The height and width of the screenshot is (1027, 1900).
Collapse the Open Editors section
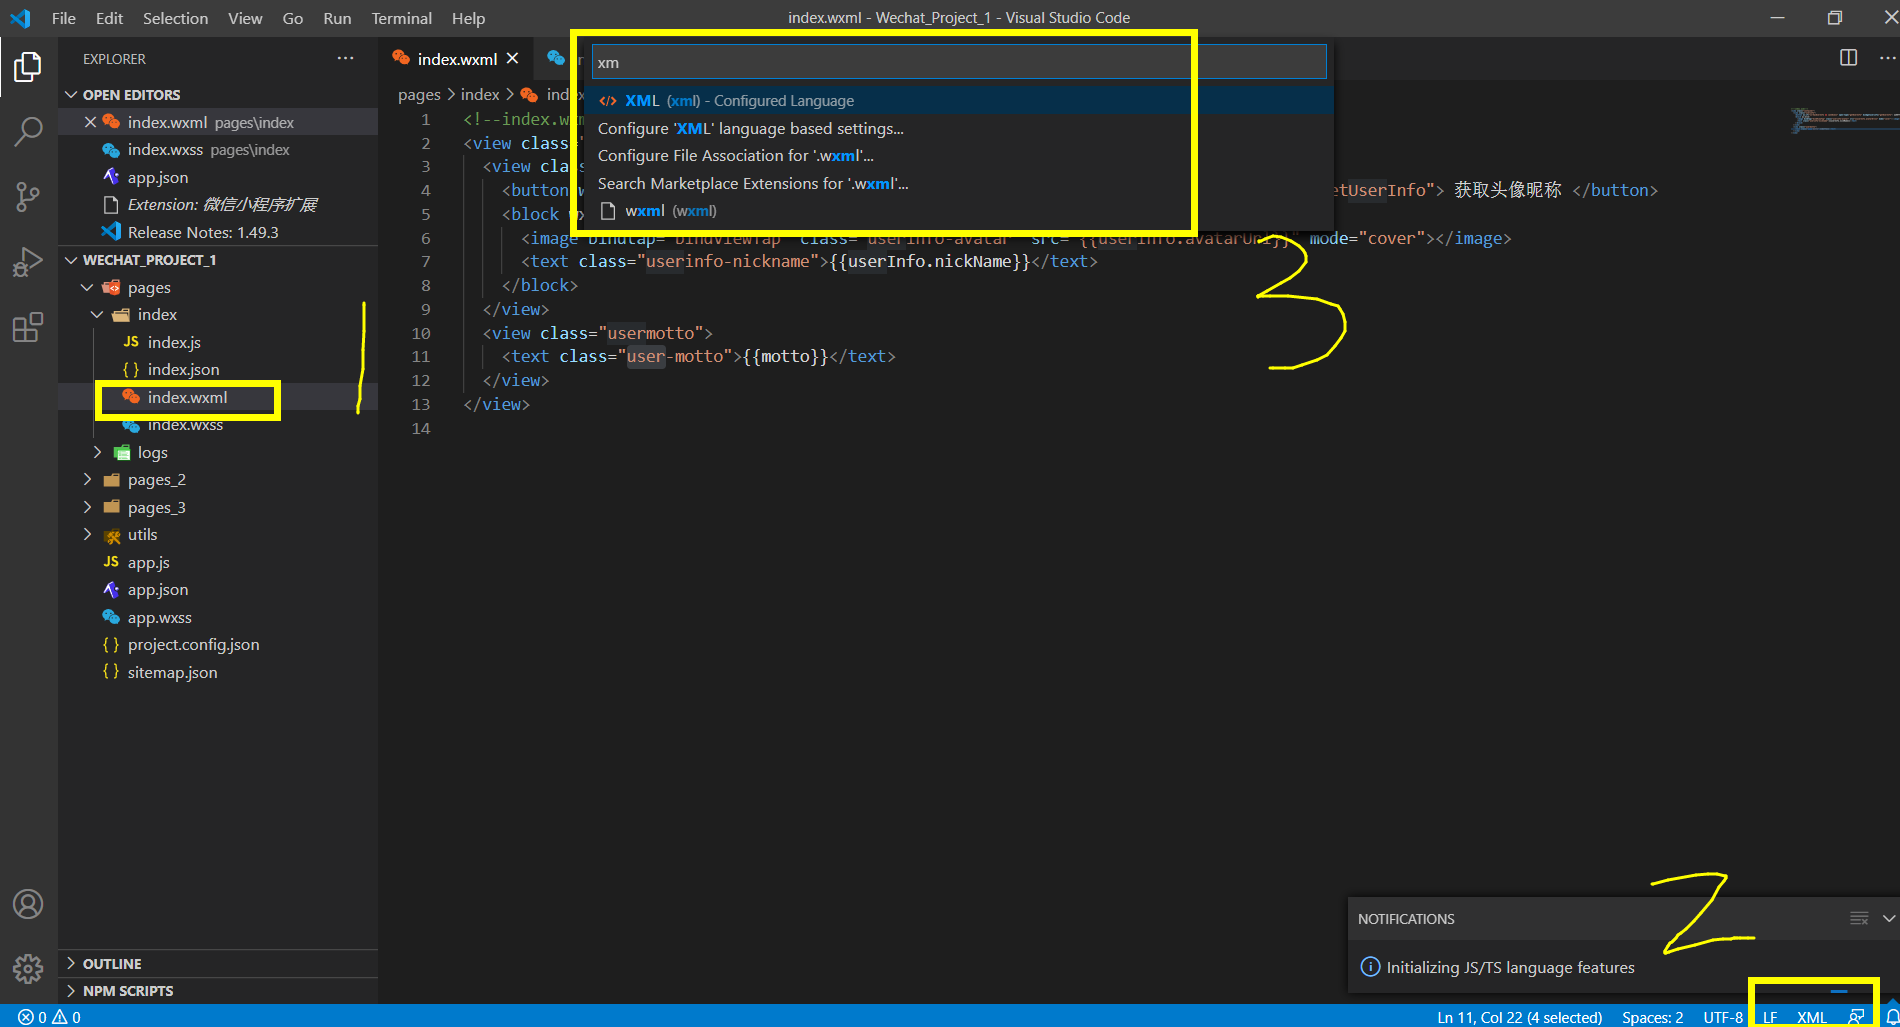71,94
